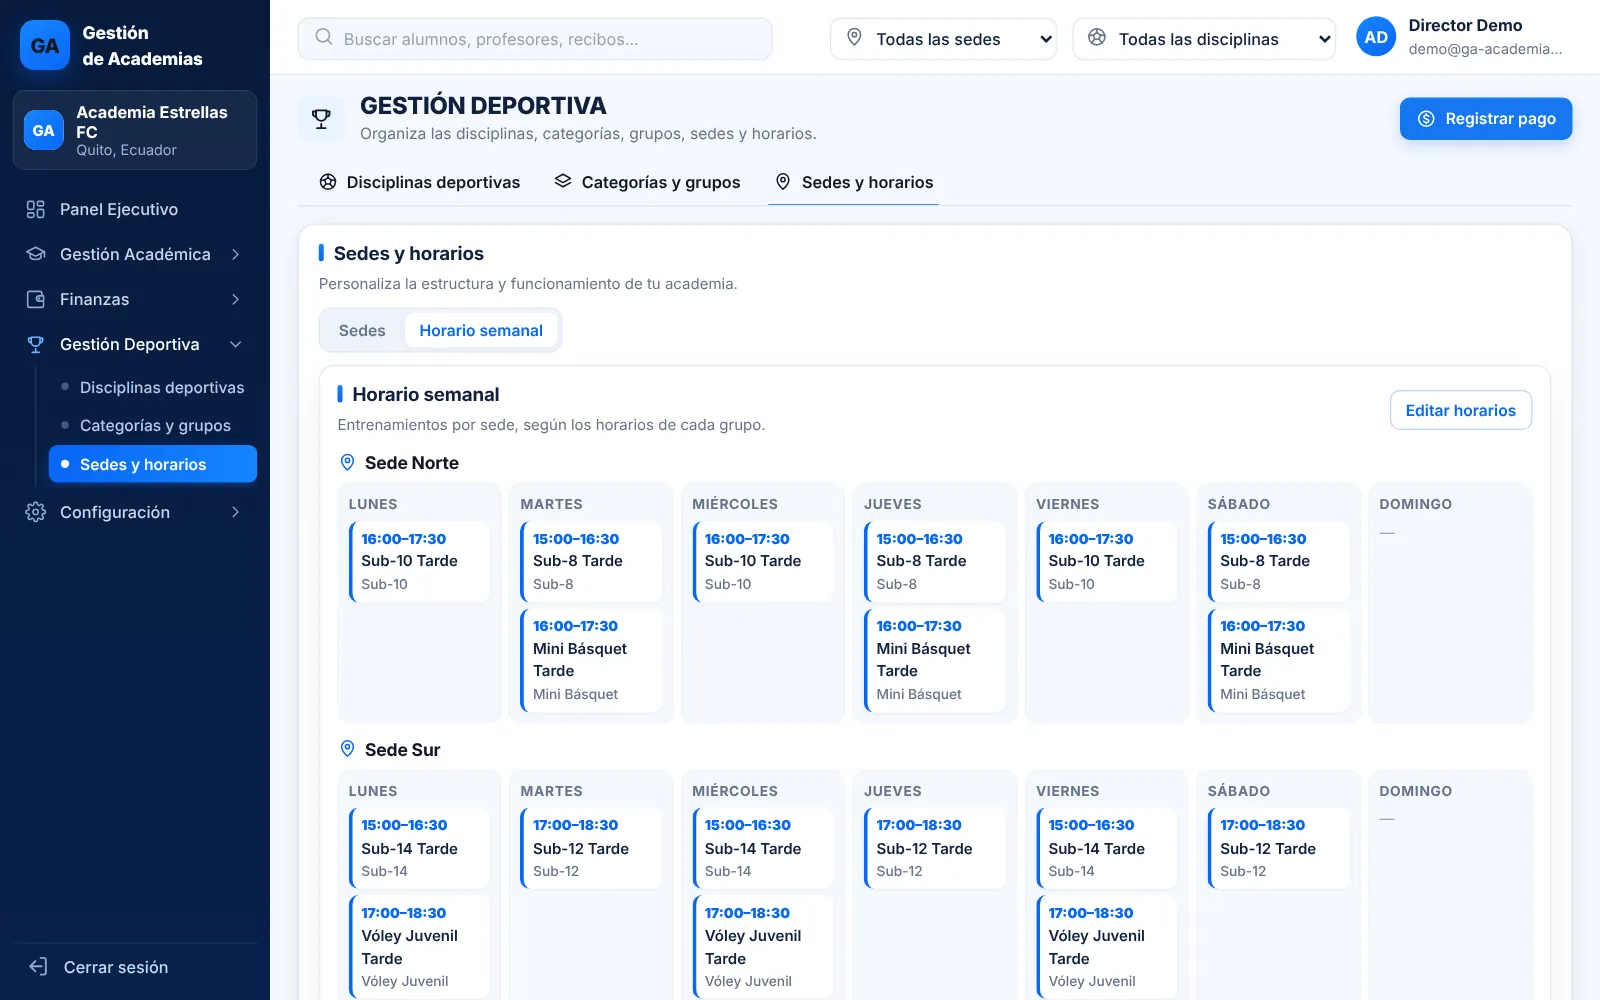The height and width of the screenshot is (1000, 1600).
Task: Select Sedes y horarios in sidebar submenu
Action: pos(153,464)
